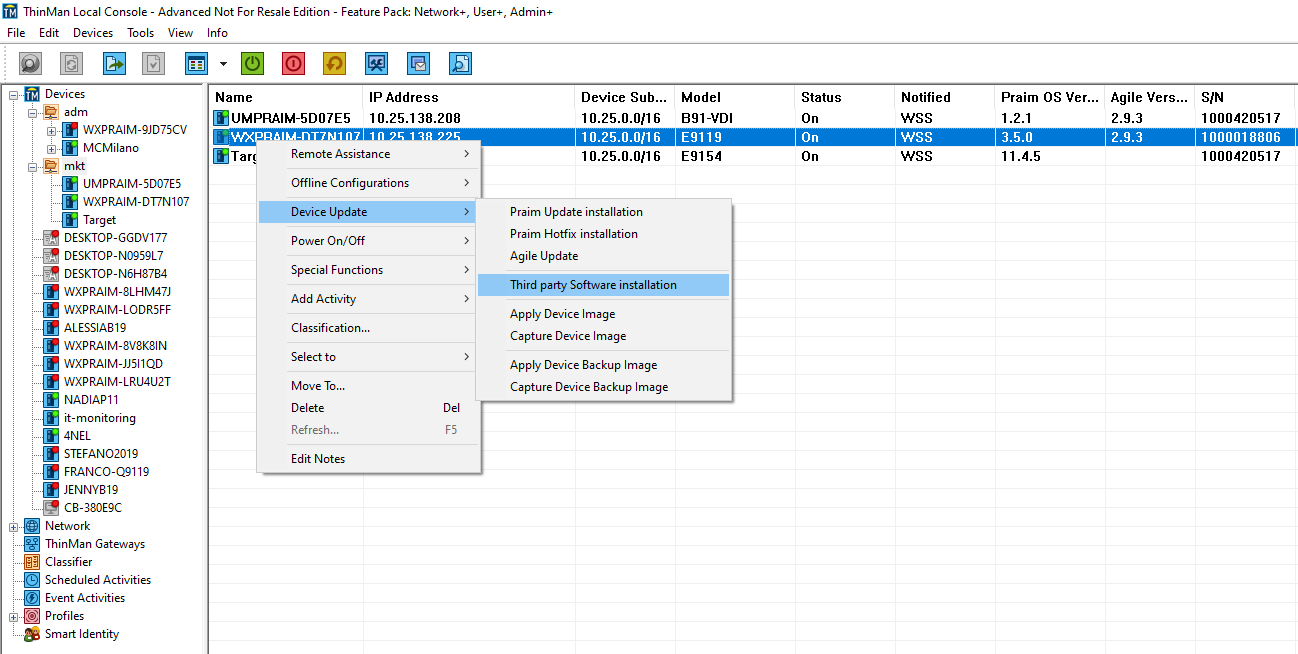Screen dimensions: 1298x654
Task: Collapse the mkt group node
Action: click(33, 166)
